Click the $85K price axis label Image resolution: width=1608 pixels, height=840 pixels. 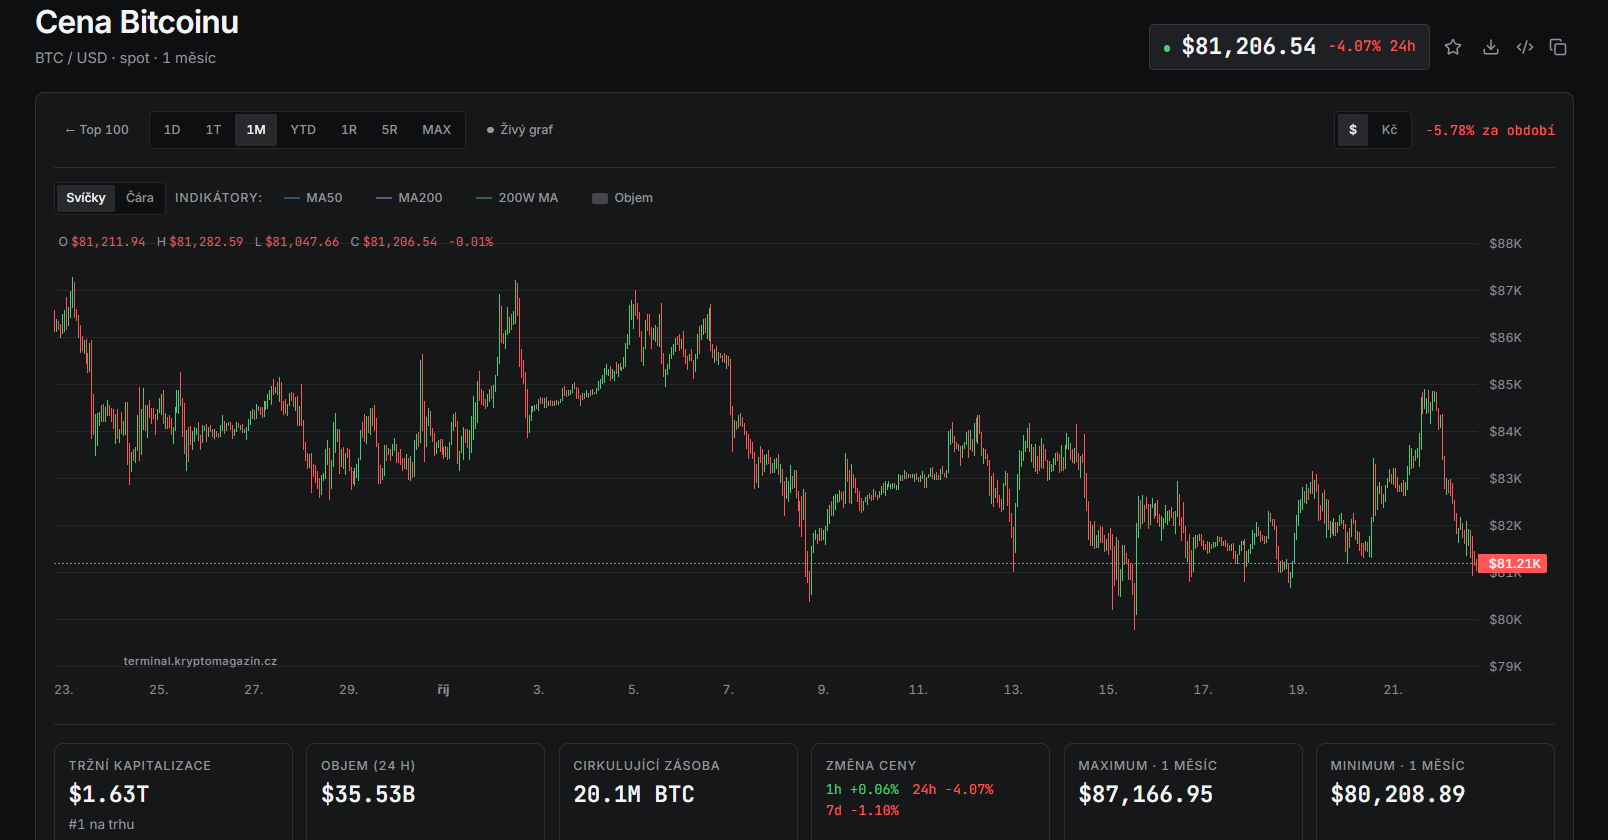point(1505,385)
